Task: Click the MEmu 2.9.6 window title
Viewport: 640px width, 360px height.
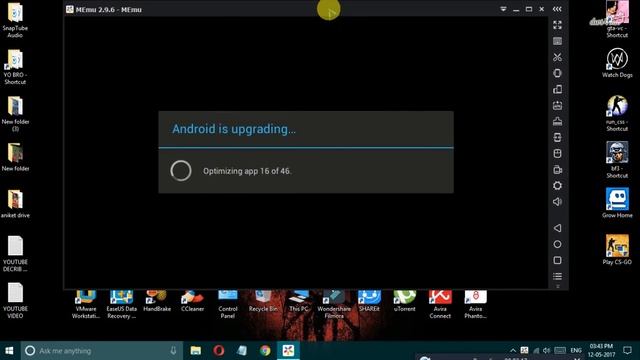Action: coord(109,9)
